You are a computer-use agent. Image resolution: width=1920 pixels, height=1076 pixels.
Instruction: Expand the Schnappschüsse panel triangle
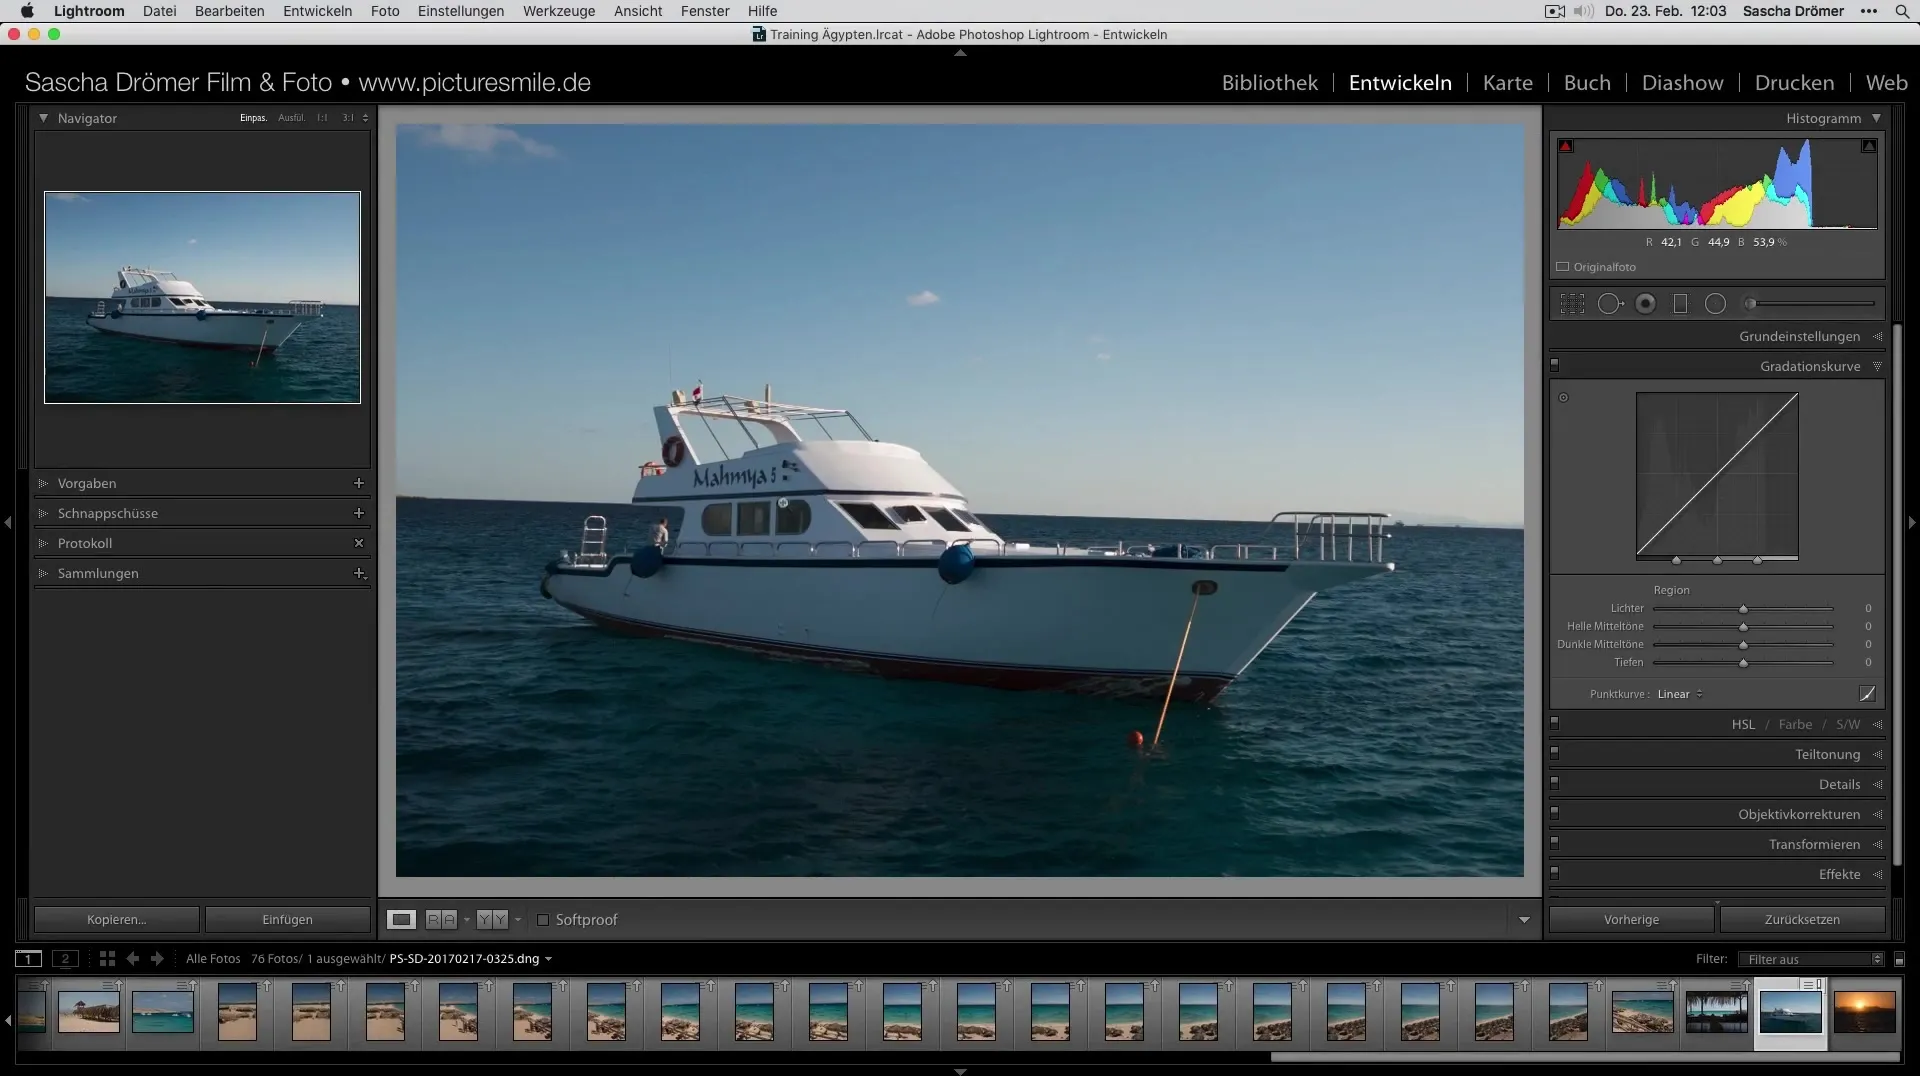point(43,513)
